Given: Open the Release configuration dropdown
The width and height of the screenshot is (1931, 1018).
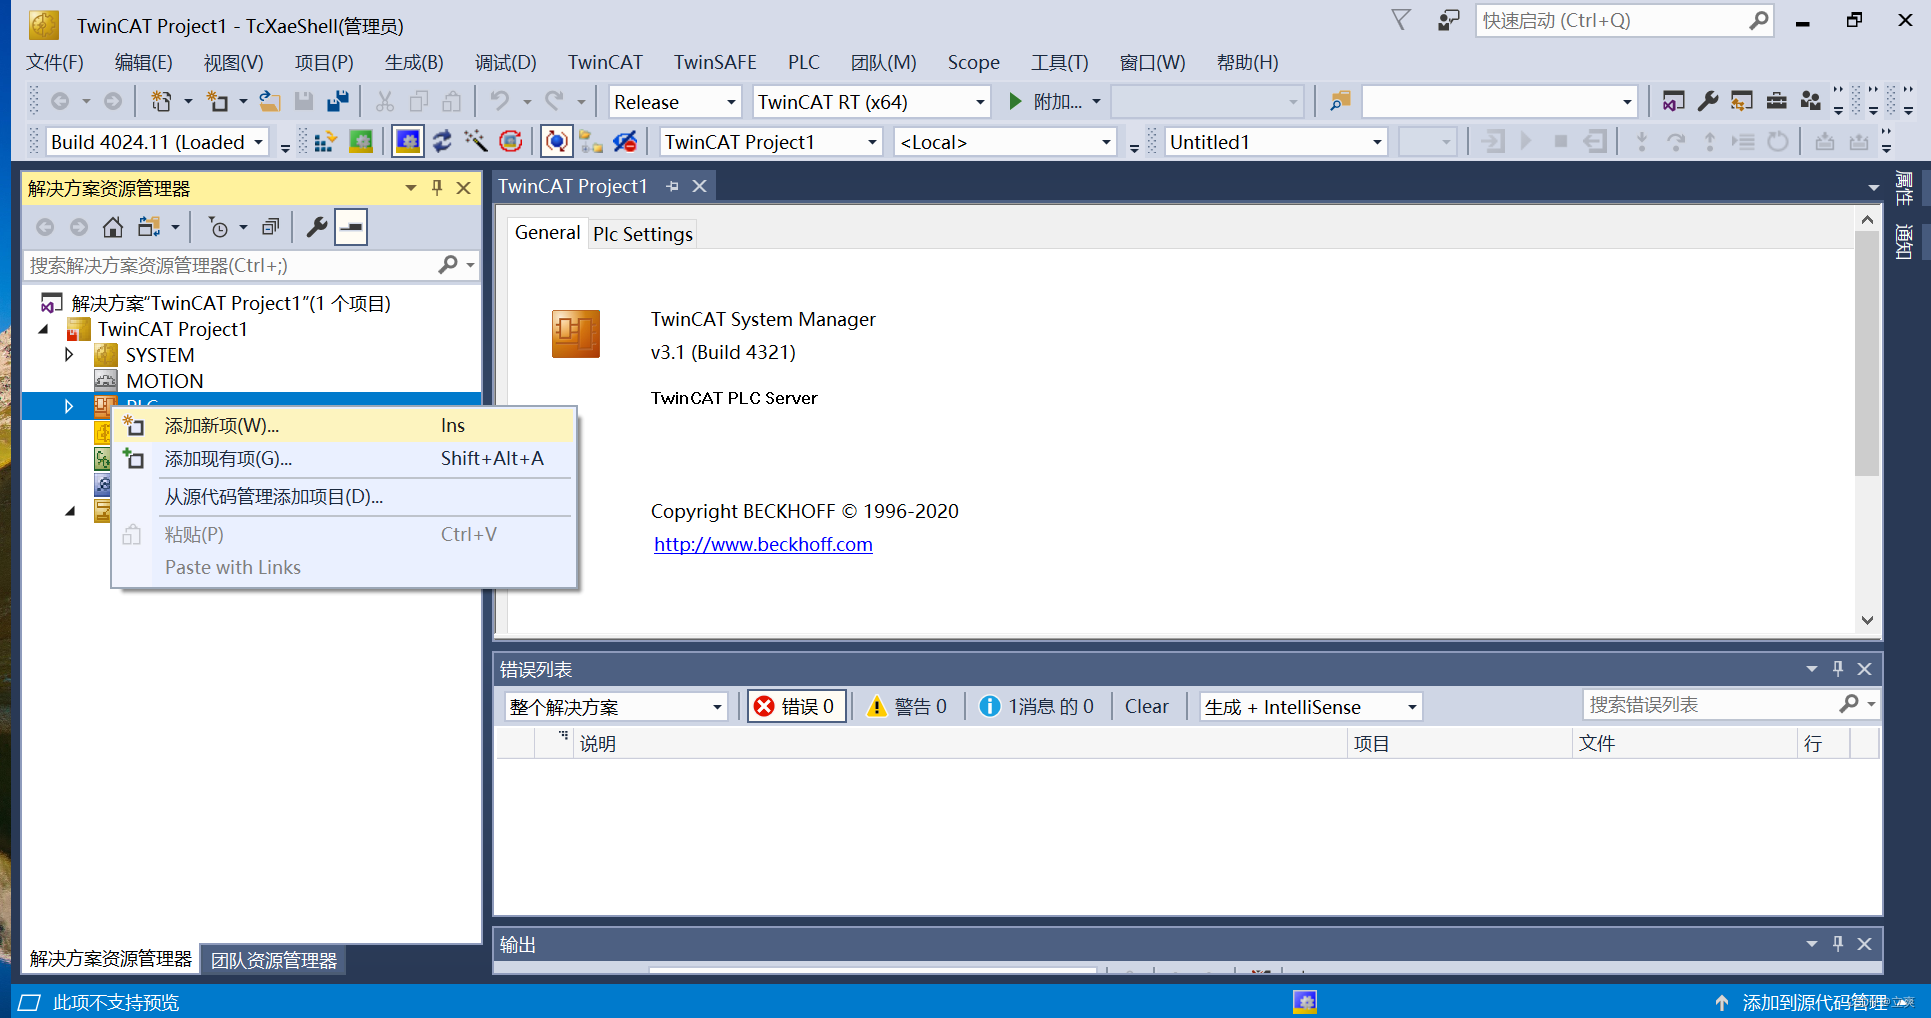Looking at the screenshot, I should 675,101.
